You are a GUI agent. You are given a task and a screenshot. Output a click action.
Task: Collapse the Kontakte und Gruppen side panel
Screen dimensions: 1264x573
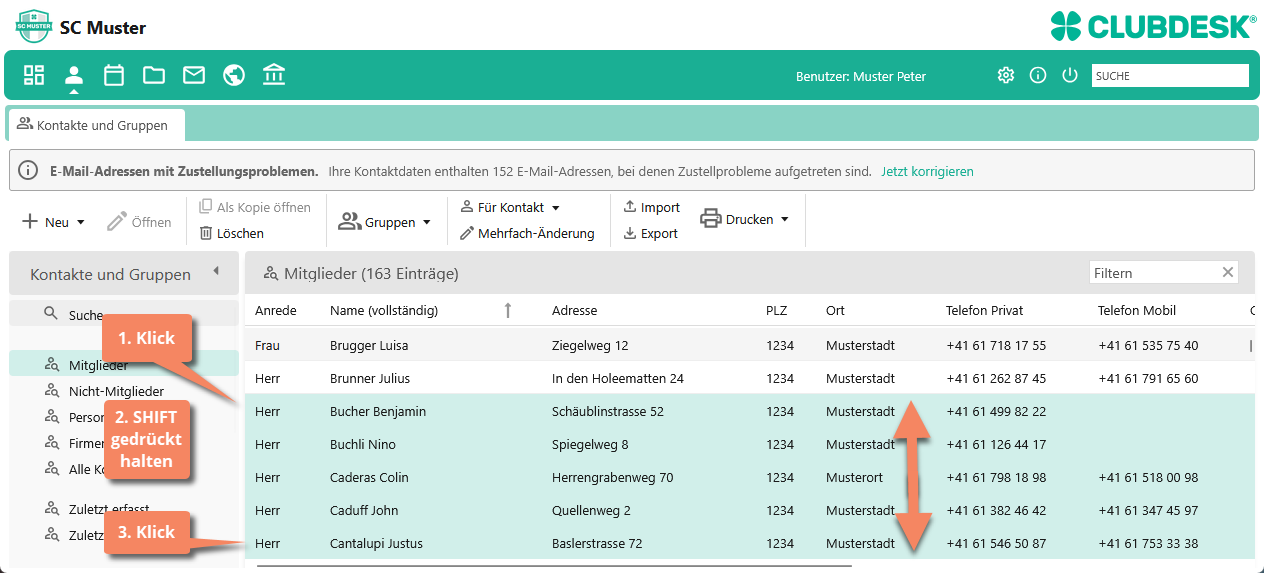click(216, 272)
